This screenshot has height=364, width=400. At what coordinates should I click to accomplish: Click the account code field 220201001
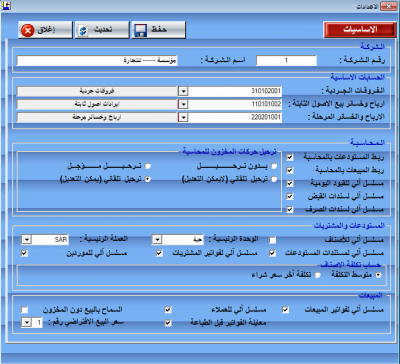tap(235, 117)
